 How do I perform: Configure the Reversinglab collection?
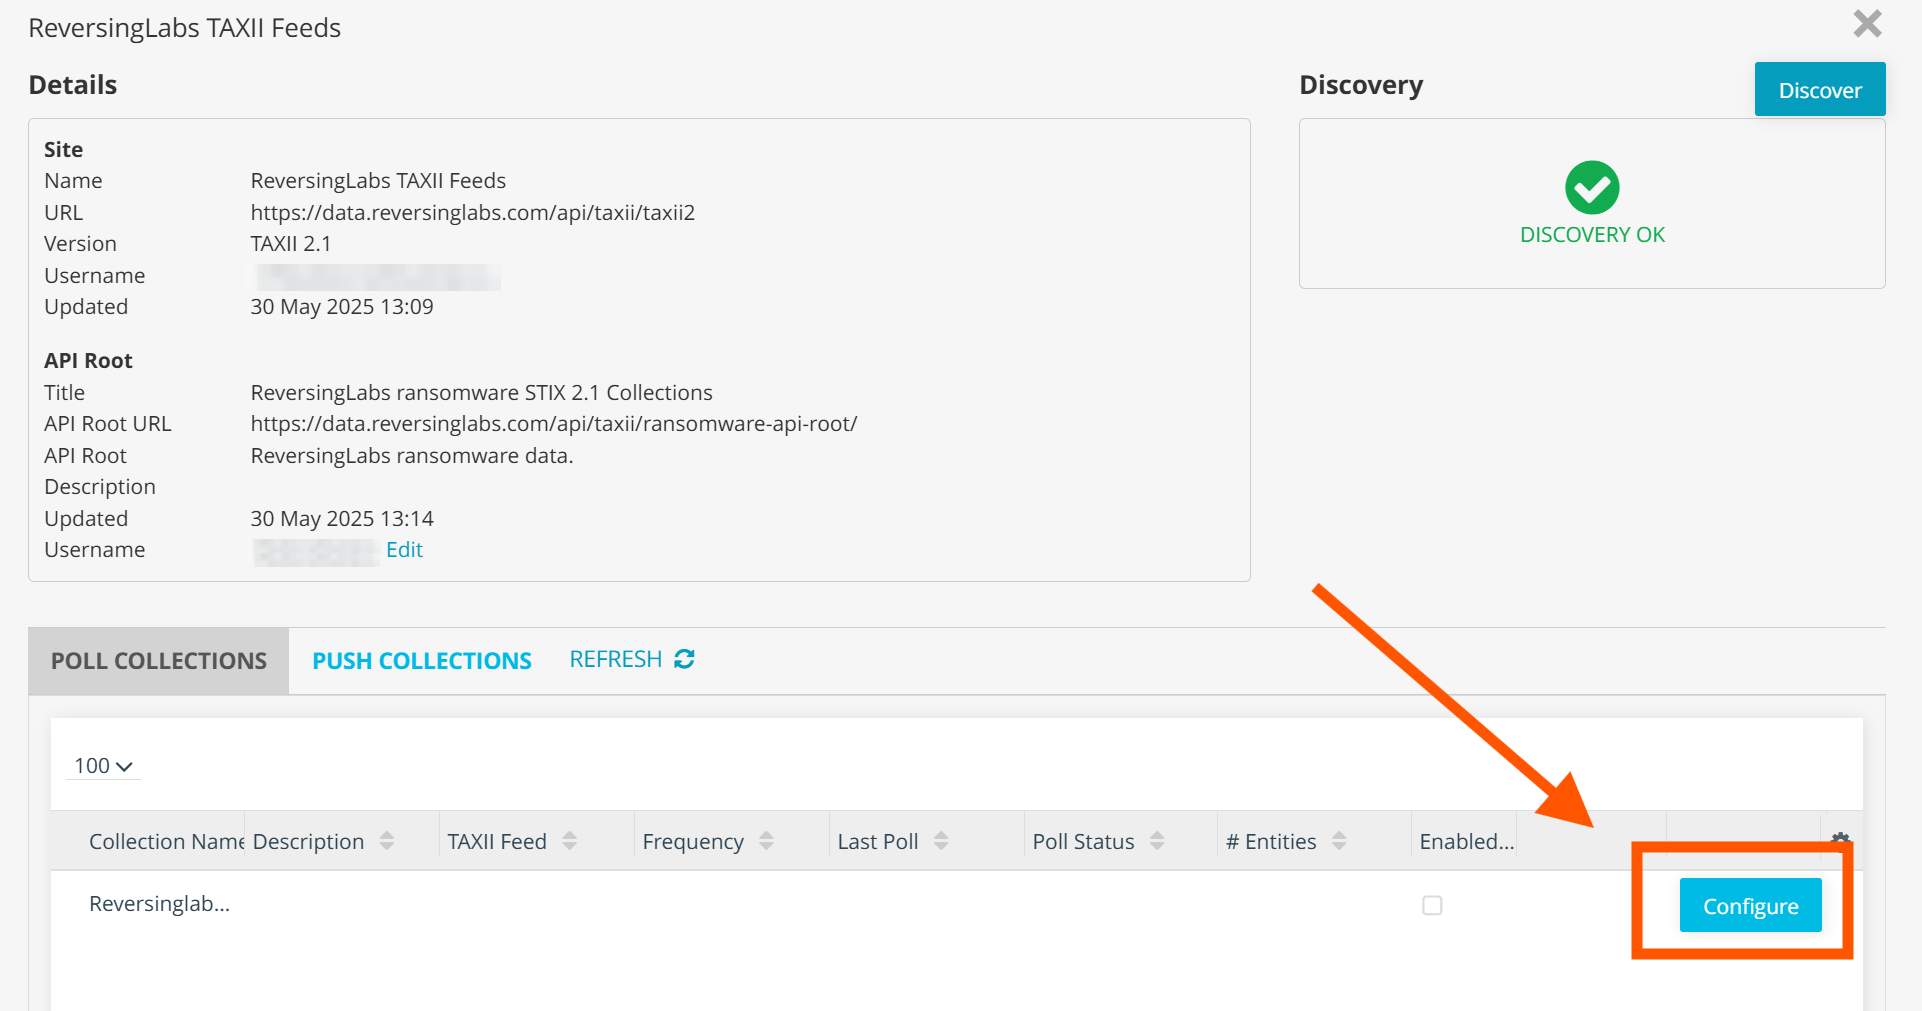[x=1749, y=905]
